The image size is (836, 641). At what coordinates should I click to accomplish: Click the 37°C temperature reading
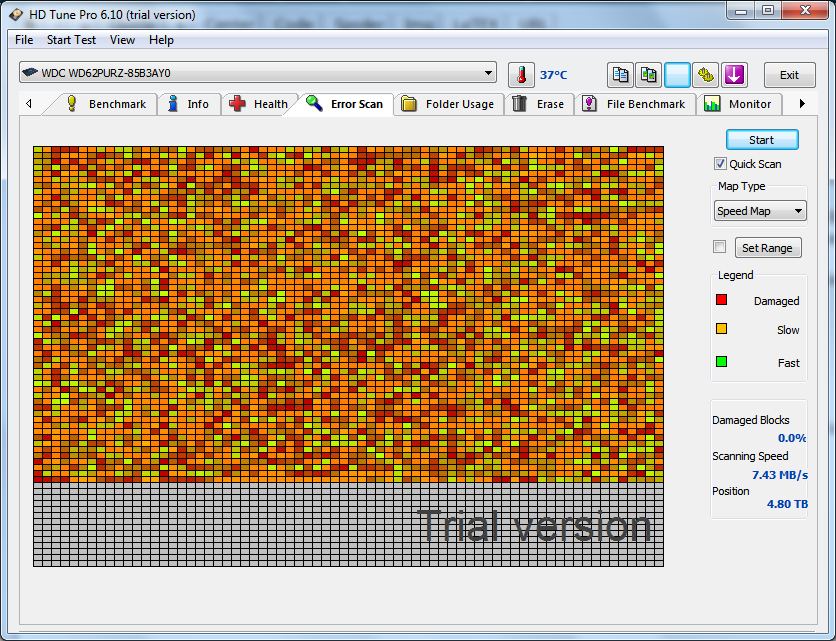[553, 75]
